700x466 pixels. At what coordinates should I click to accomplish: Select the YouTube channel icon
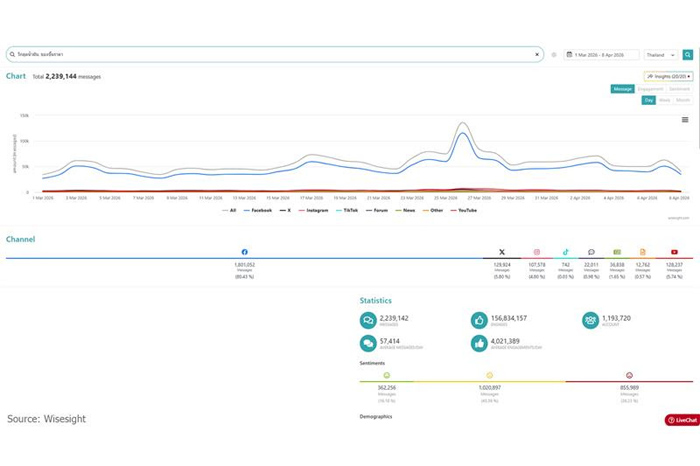click(675, 252)
